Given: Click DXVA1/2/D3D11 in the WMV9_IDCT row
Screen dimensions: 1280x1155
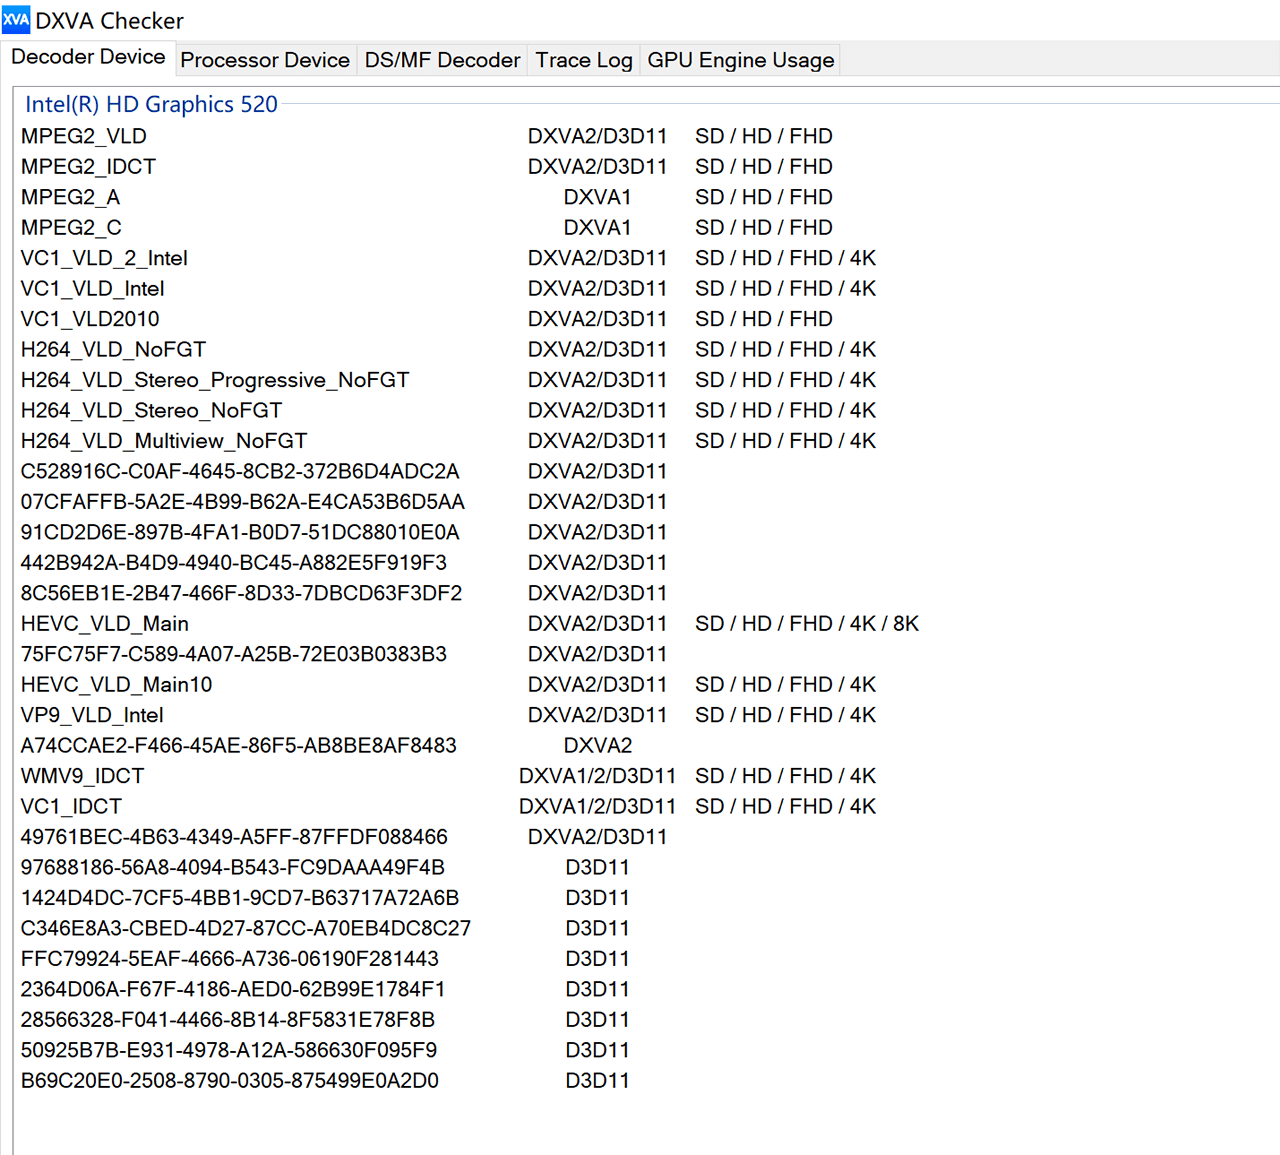Looking at the screenshot, I should (597, 776).
